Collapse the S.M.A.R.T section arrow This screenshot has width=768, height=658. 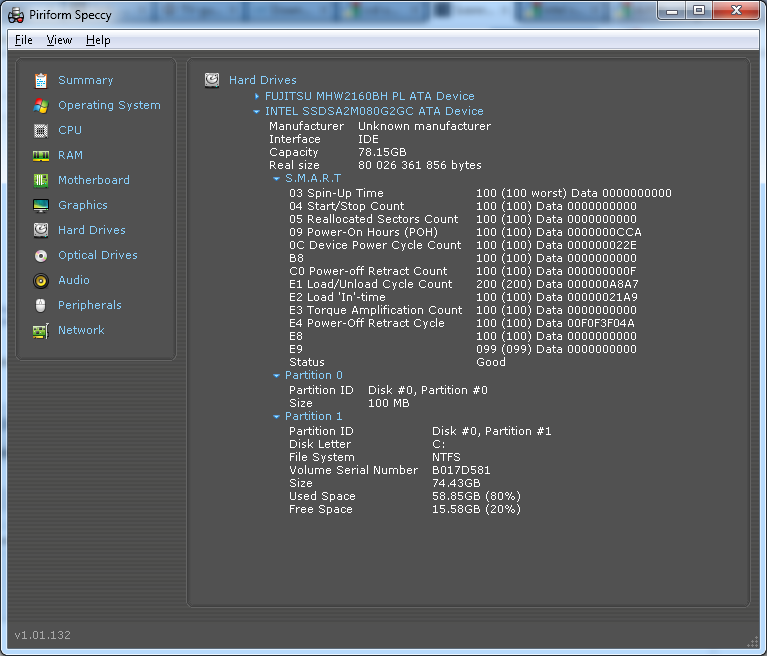[276, 179]
